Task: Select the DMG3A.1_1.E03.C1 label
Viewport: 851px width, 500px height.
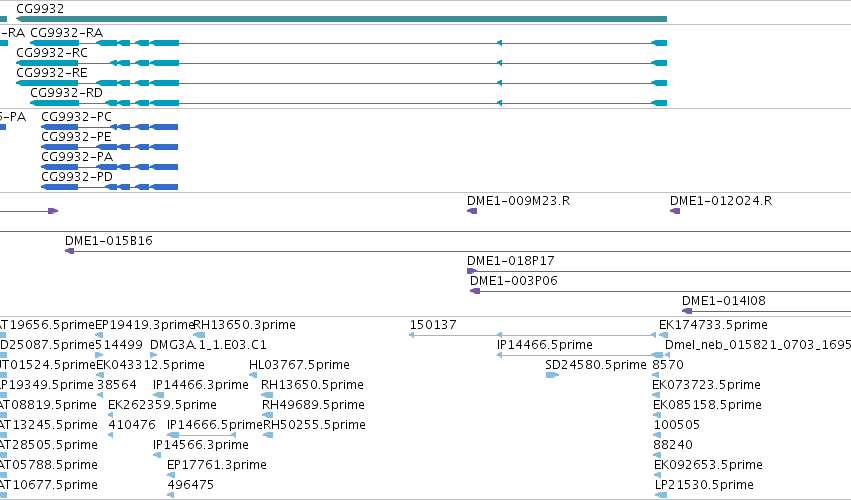Action: tap(208, 345)
